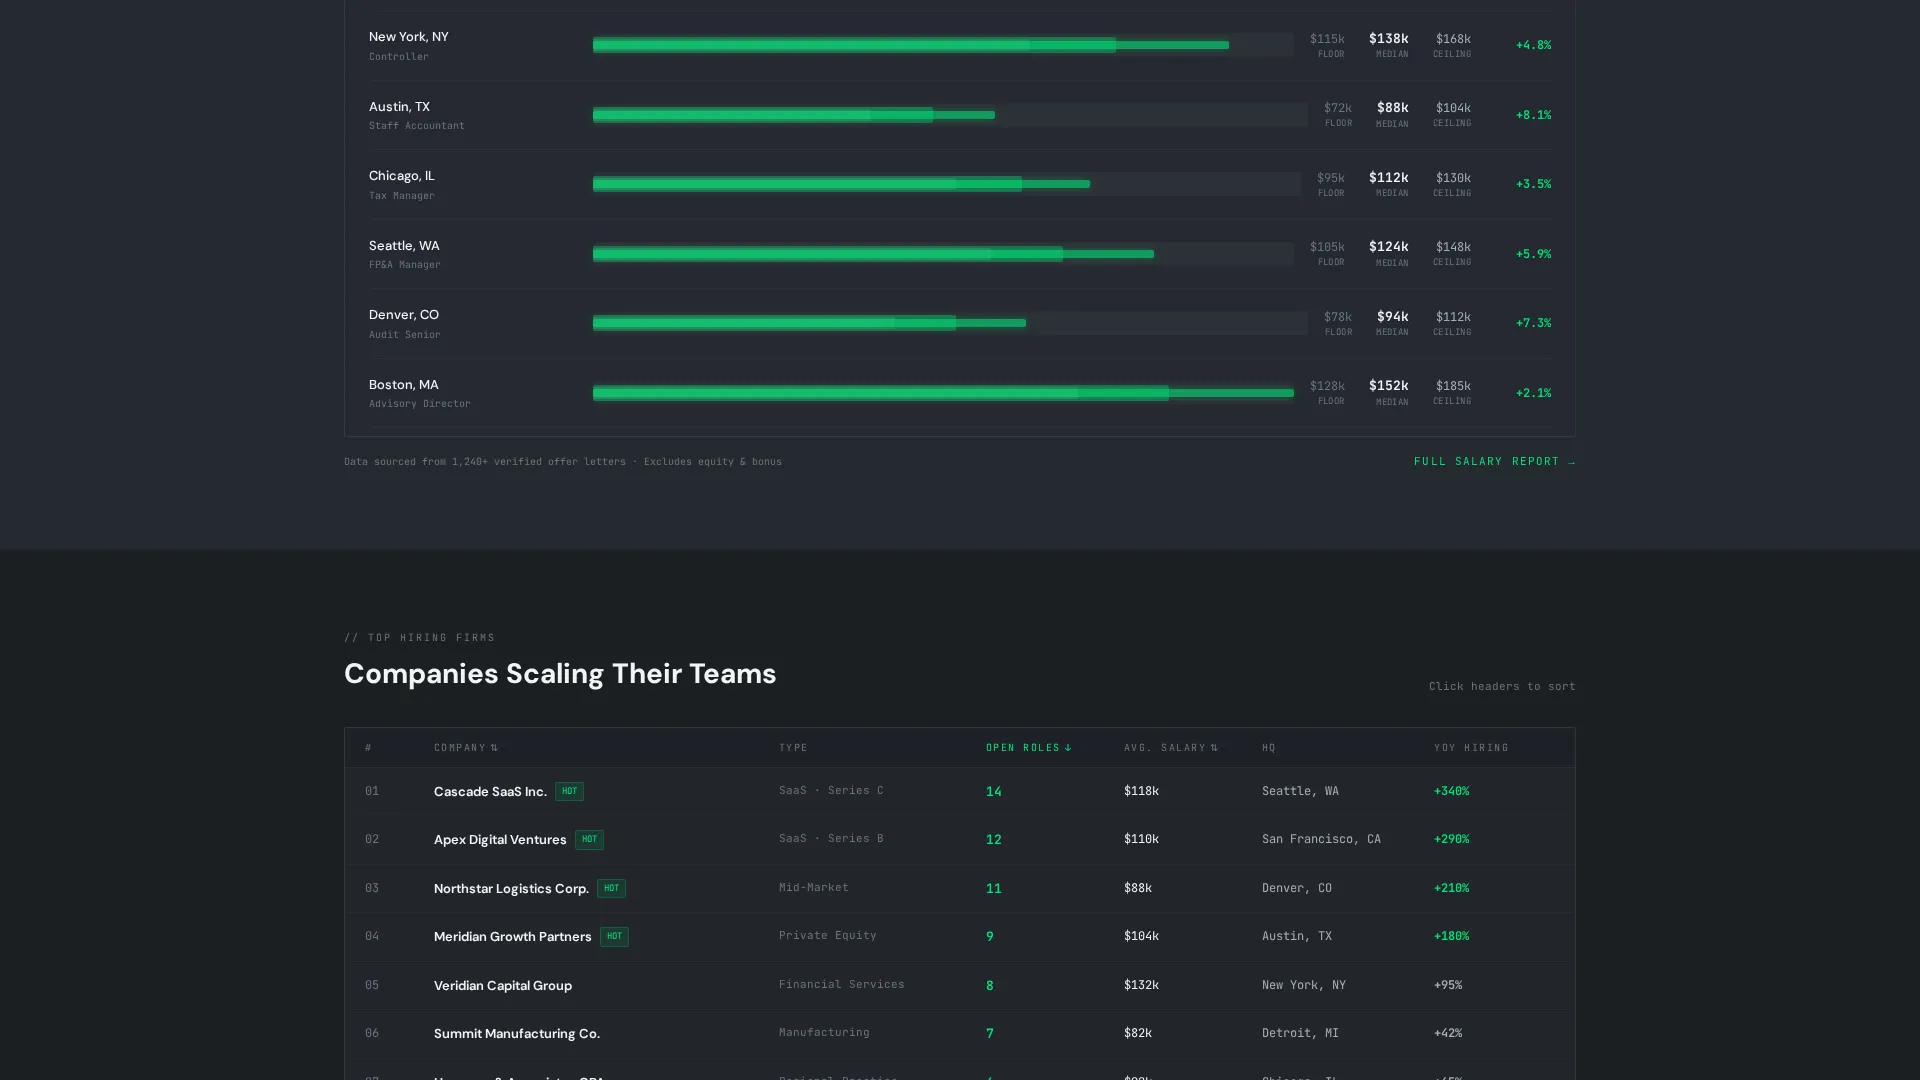
Task: Click the +95% YoY hiring value
Action: (x=1447, y=985)
